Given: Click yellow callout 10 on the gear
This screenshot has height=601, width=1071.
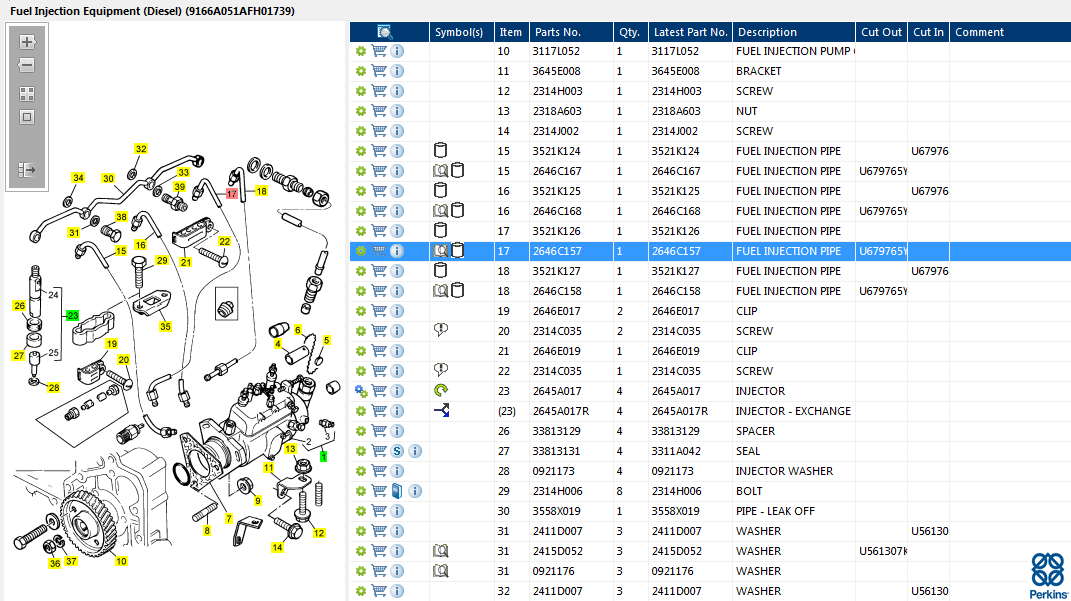Looking at the screenshot, I should coord(121,561).
